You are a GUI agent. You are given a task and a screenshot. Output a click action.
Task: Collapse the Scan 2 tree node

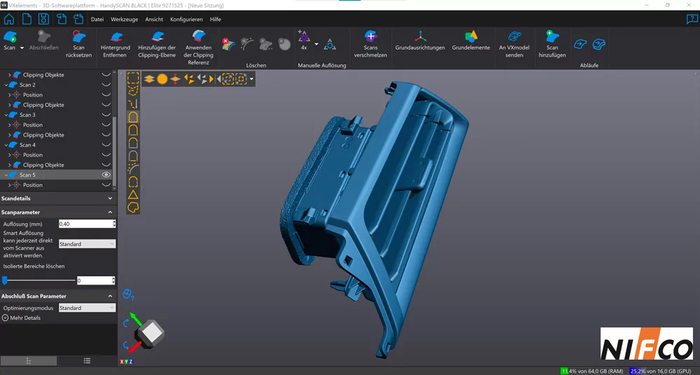click(x=6, y=85)
